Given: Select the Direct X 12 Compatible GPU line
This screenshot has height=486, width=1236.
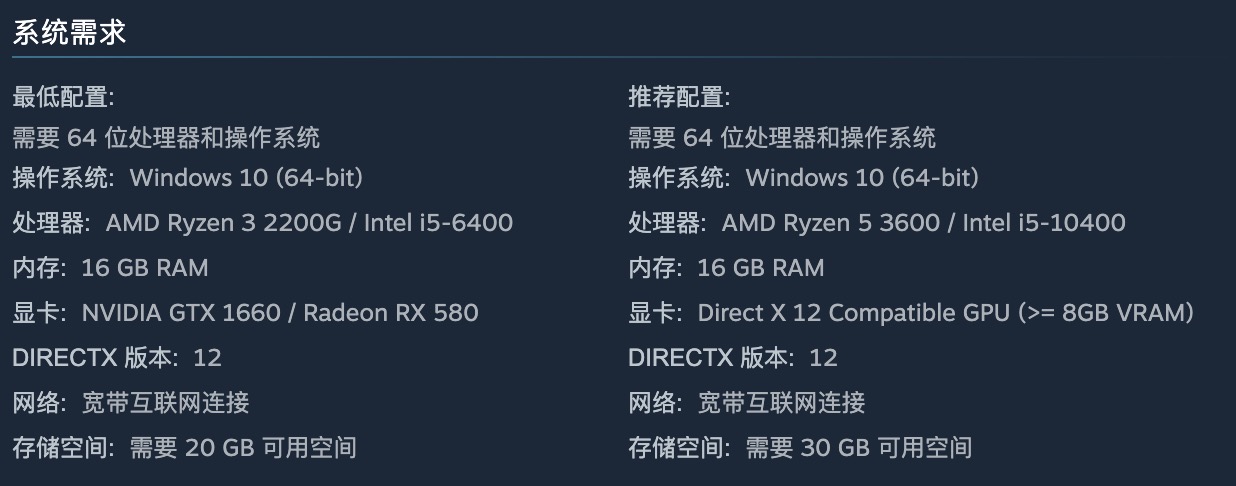Looking at the screenshot, I should click(x=911, y=312).
